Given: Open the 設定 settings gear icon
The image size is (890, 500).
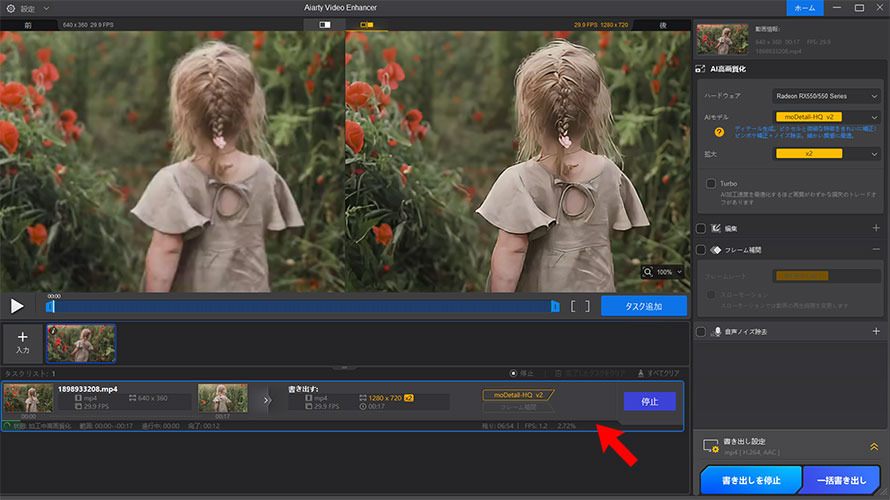Looking at the screenshot, I should point(10,9).
